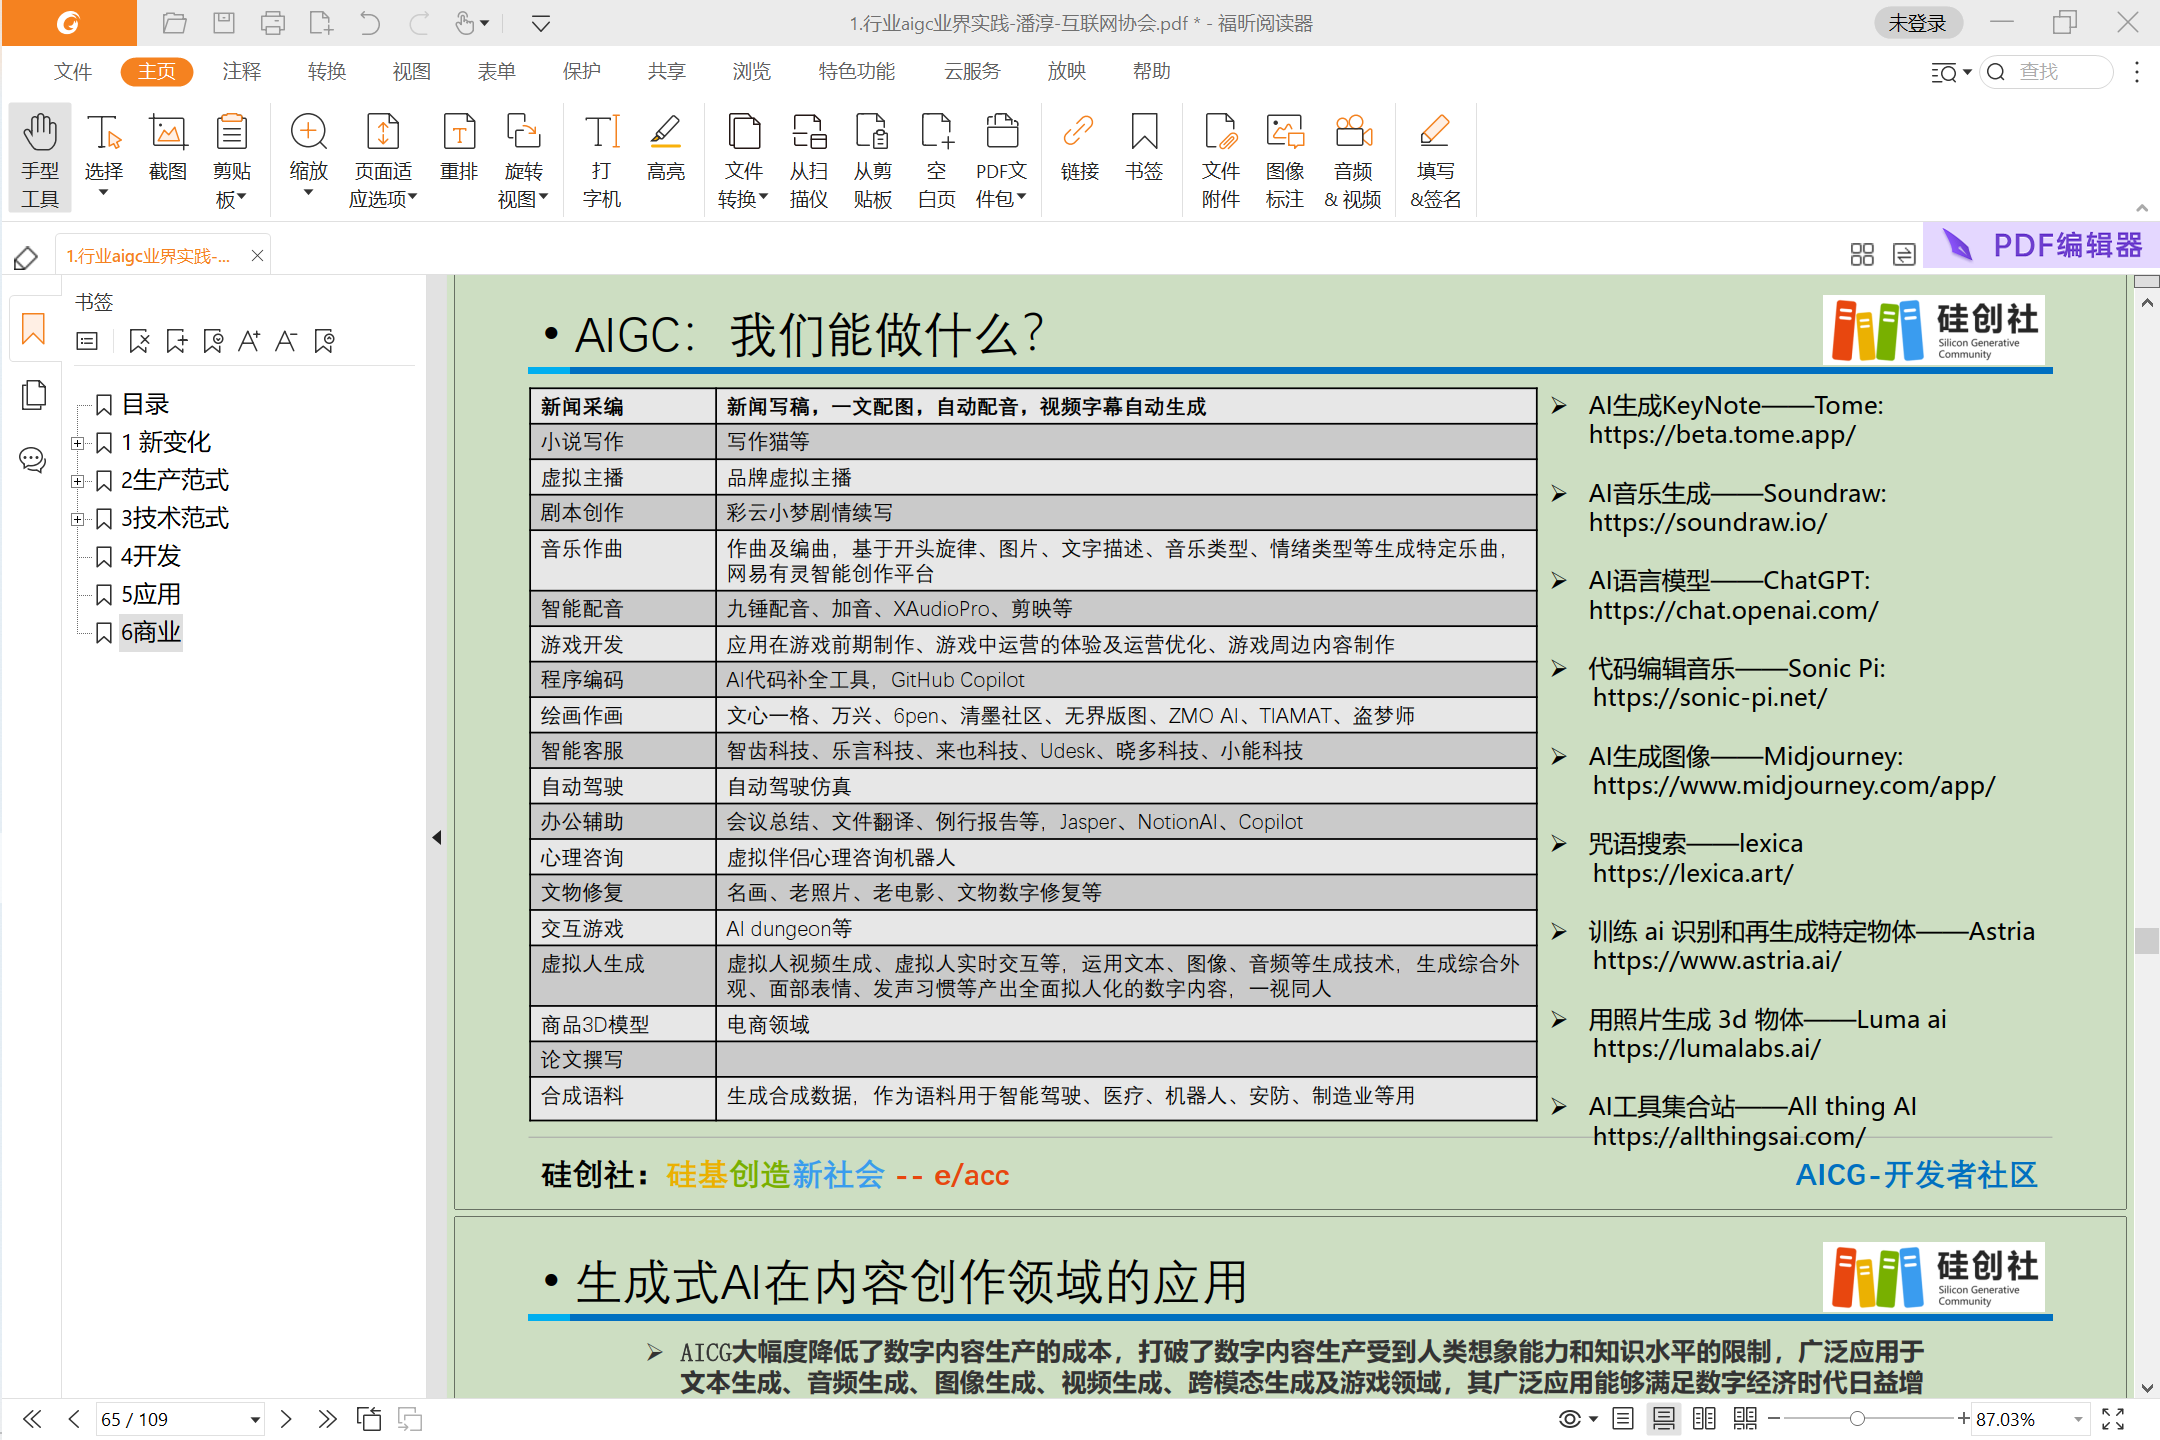
Task: Open Page Fit options (页面适应选项)
Action: point(383,159)
